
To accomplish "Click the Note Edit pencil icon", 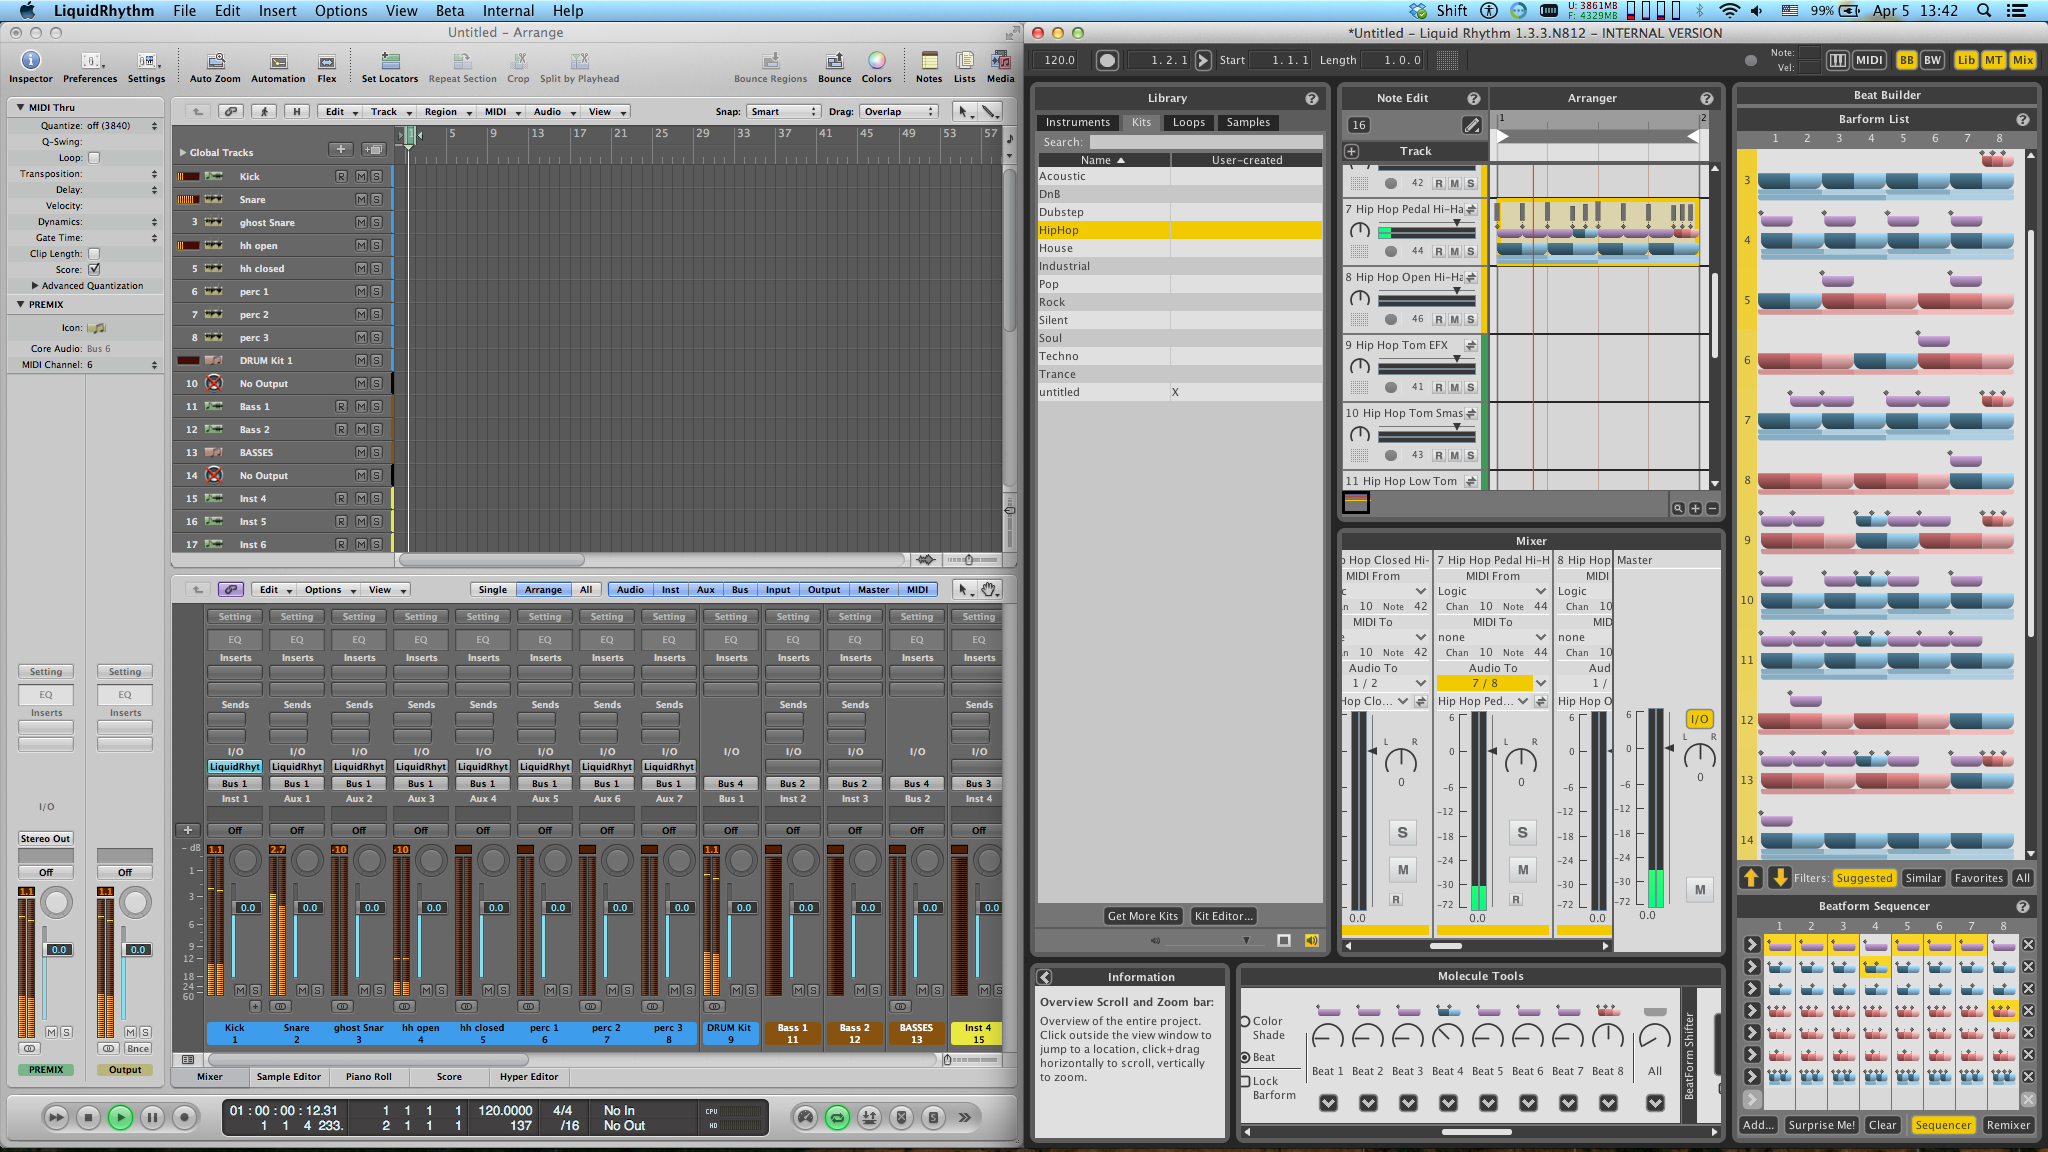I will click(x=1472, y=125).
